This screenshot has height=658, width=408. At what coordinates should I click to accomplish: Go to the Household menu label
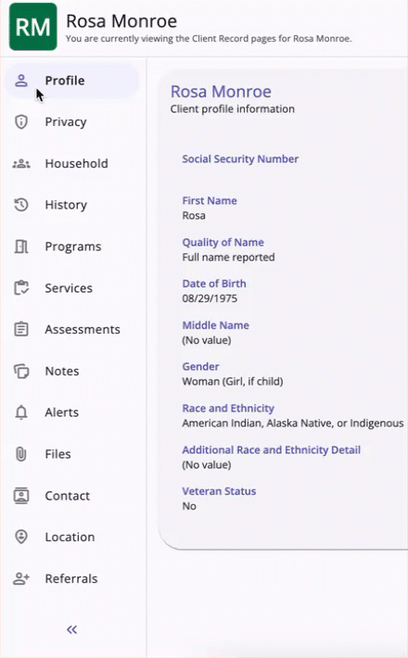76,163
